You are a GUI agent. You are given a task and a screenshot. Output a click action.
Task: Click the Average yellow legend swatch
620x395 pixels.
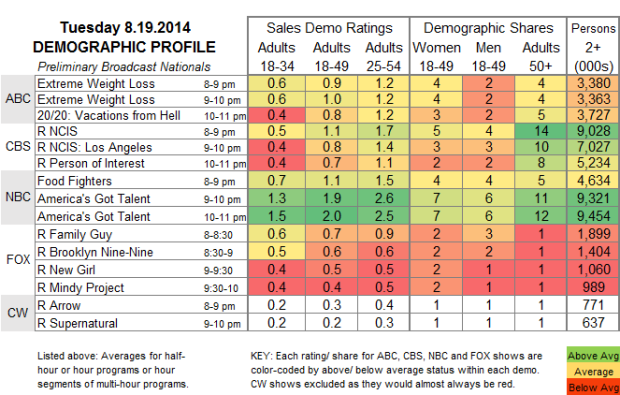pos(594,372)
